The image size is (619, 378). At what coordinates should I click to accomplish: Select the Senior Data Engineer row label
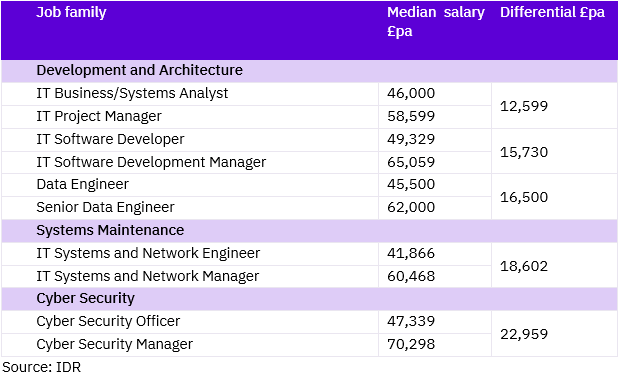tap(105, 208)
